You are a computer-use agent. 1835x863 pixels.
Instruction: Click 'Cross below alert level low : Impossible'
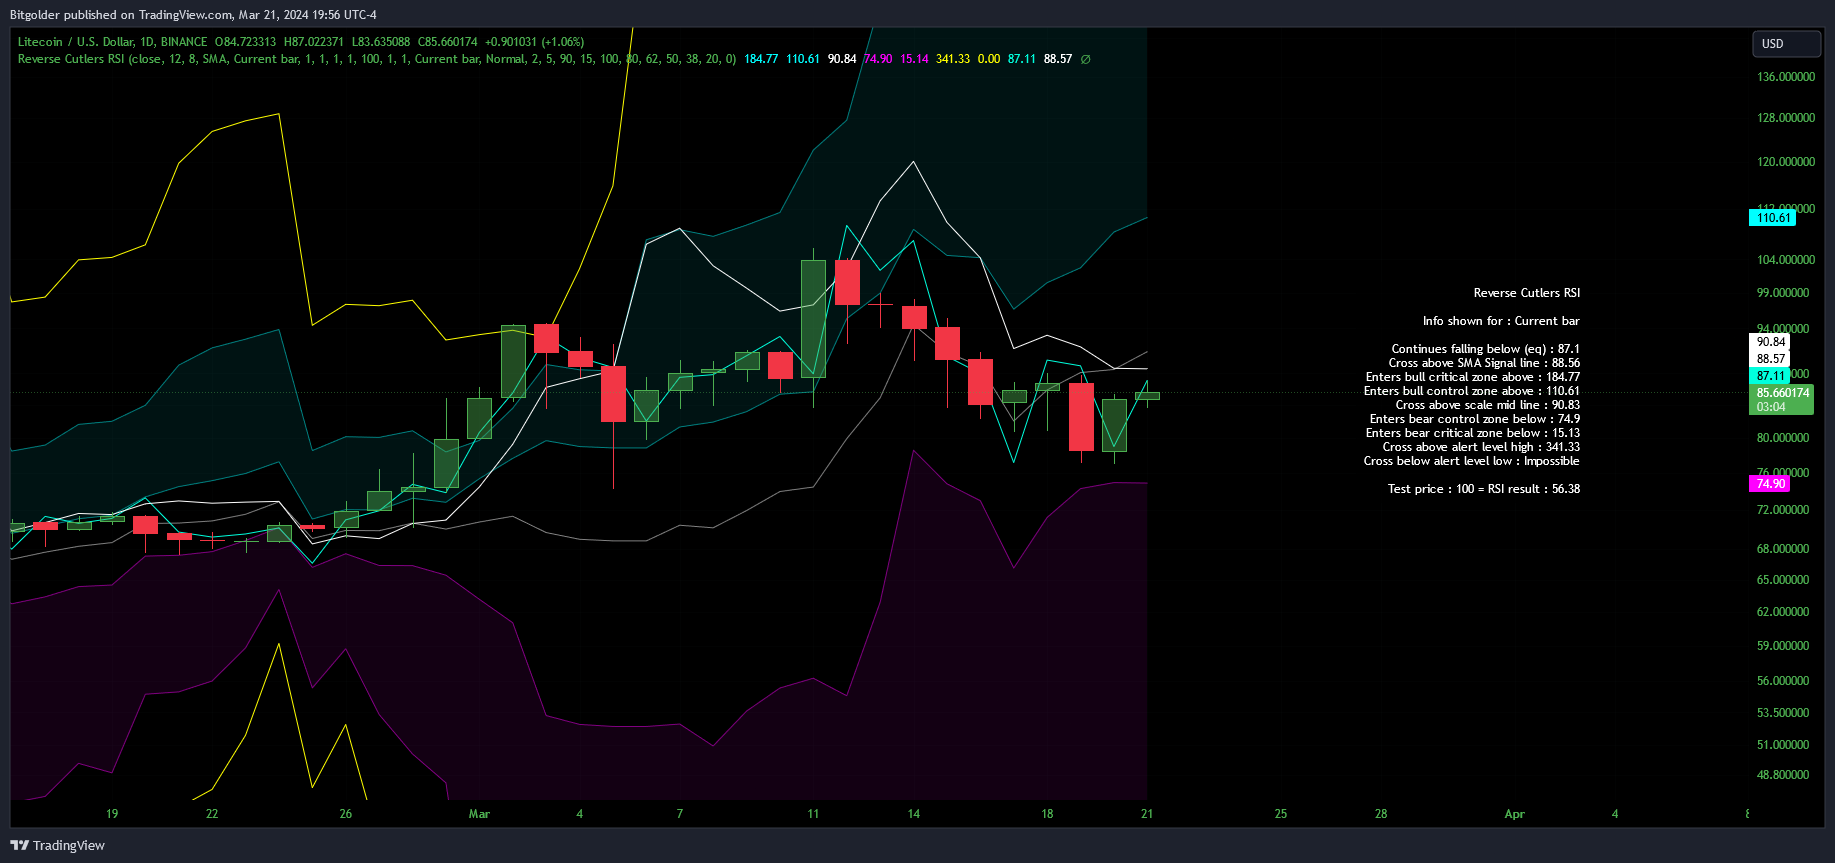click(x=1472, y=461)
